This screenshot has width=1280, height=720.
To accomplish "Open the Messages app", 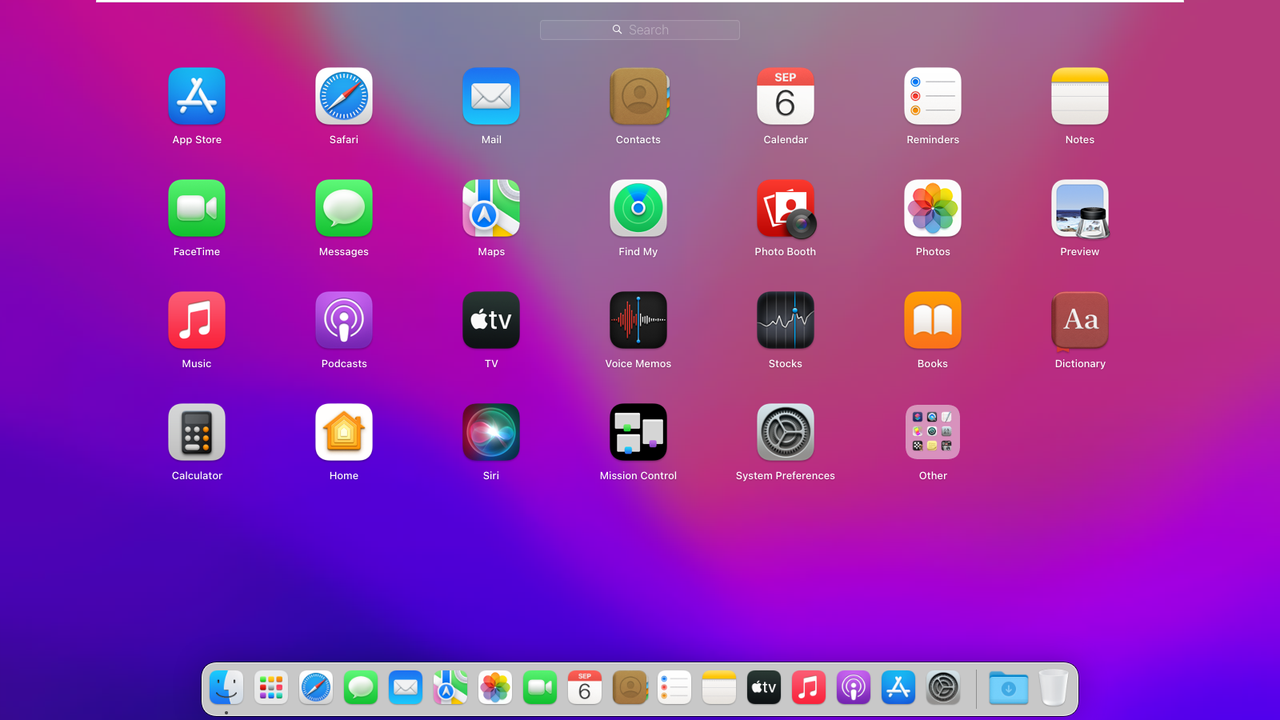I will 344,209.
